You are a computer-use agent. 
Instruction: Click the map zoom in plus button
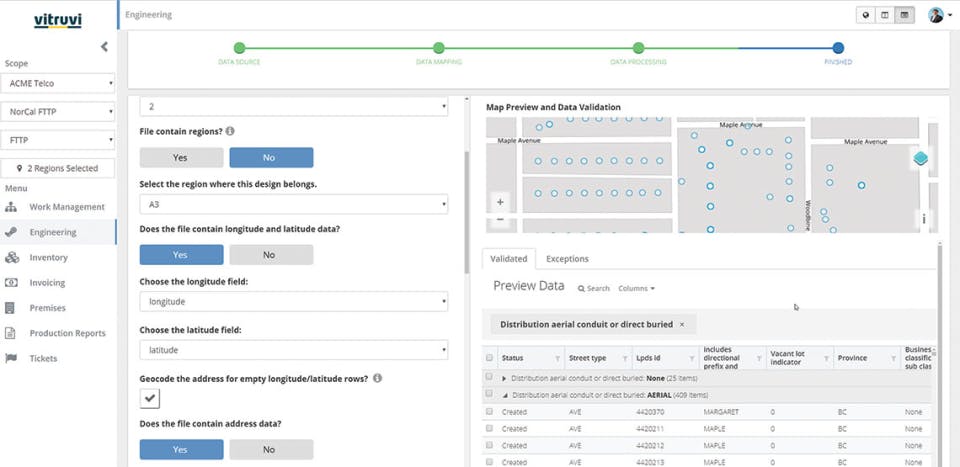(500, 202)
